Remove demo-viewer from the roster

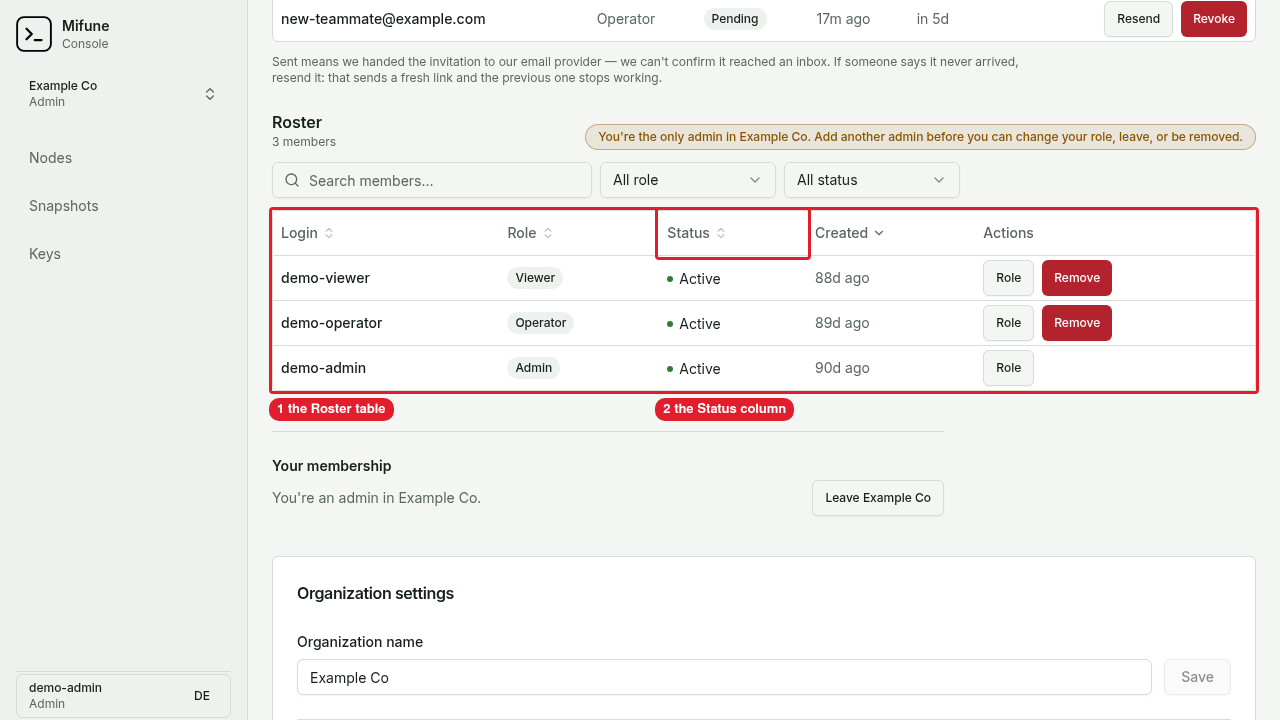(x=1077, y=278)
